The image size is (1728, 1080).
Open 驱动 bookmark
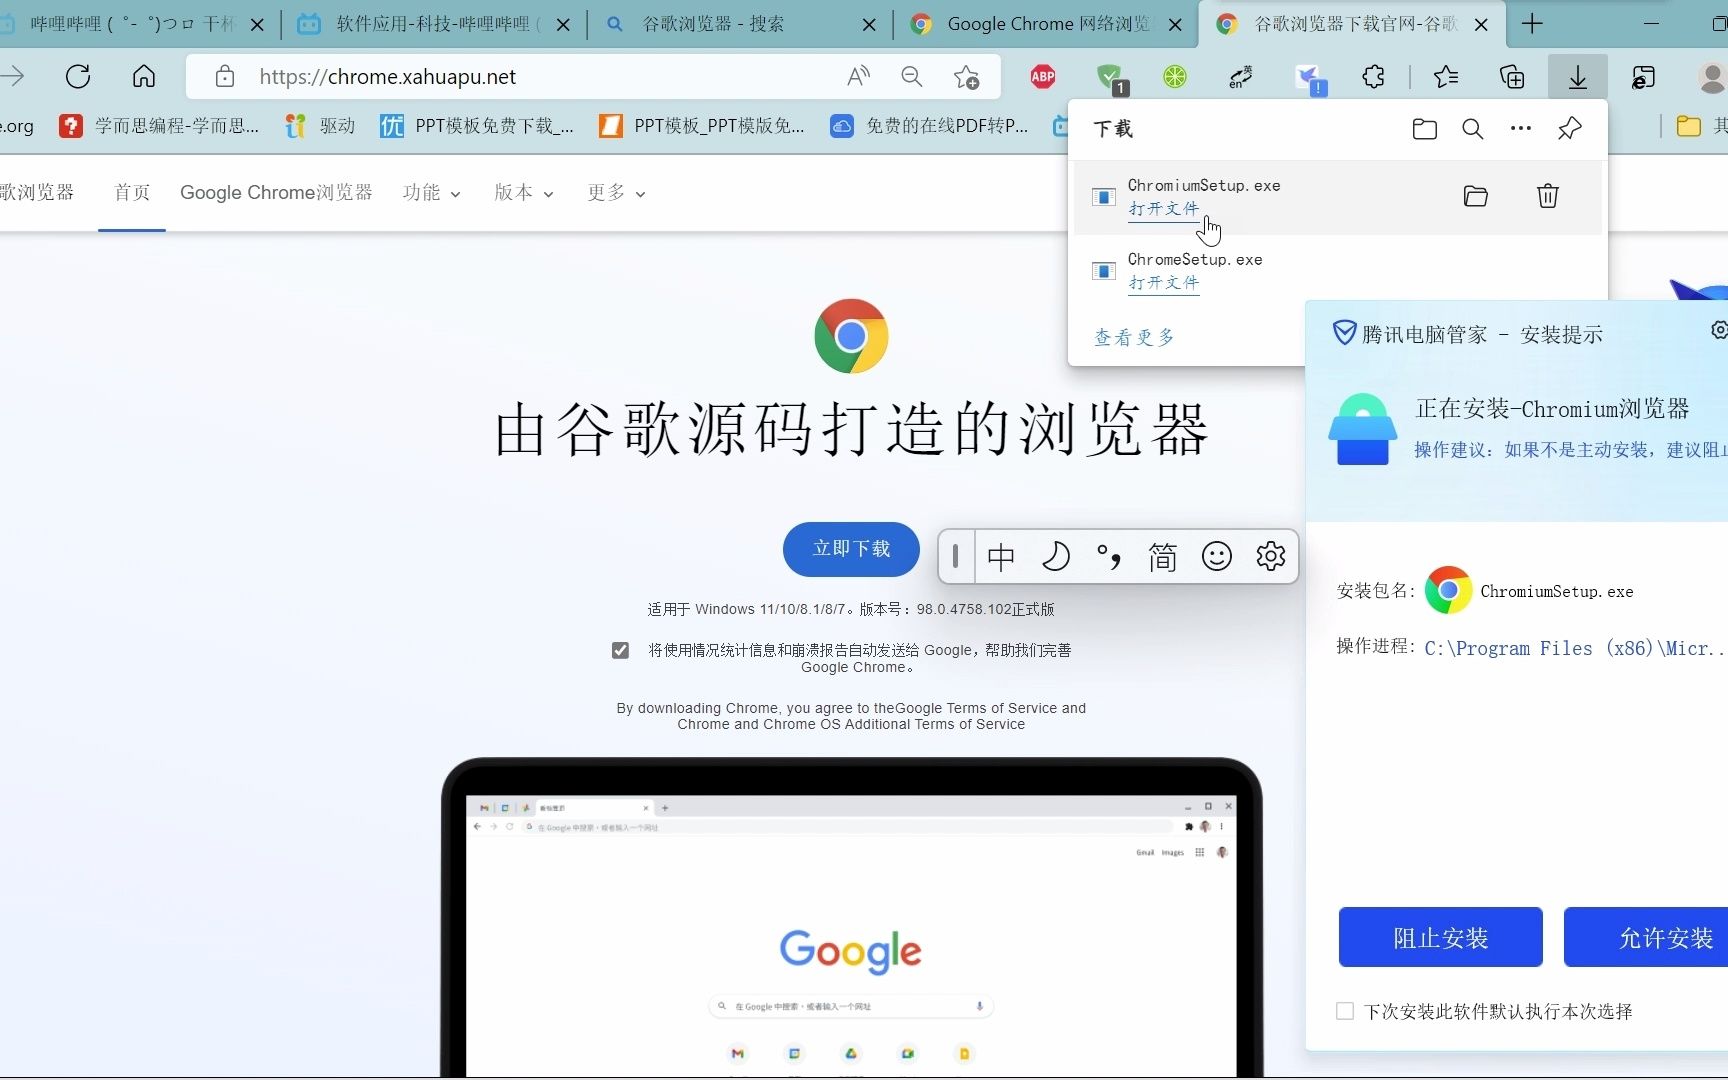320,126
